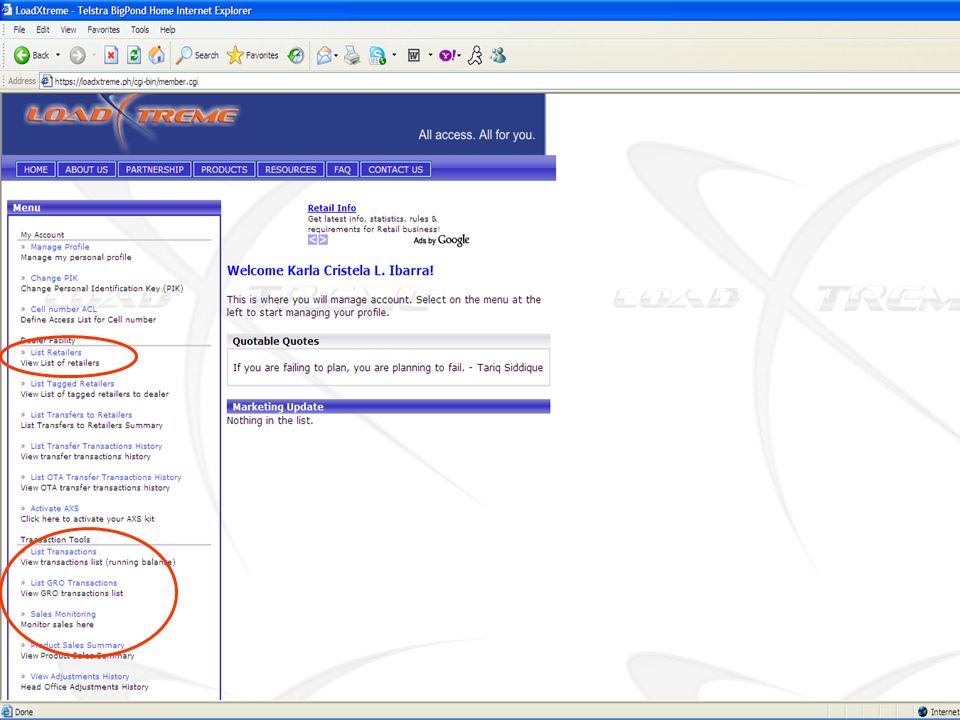Click the Retail Info ad link

click(x=332, y=208)
